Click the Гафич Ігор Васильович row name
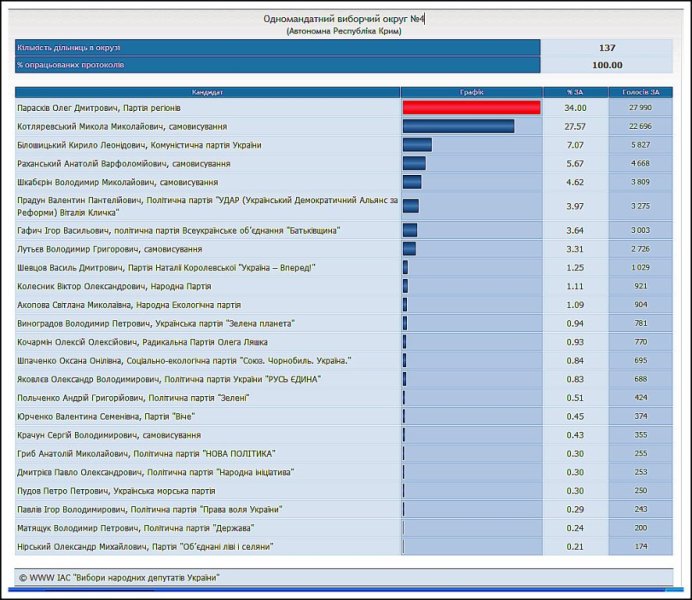 tap(178, 230)
